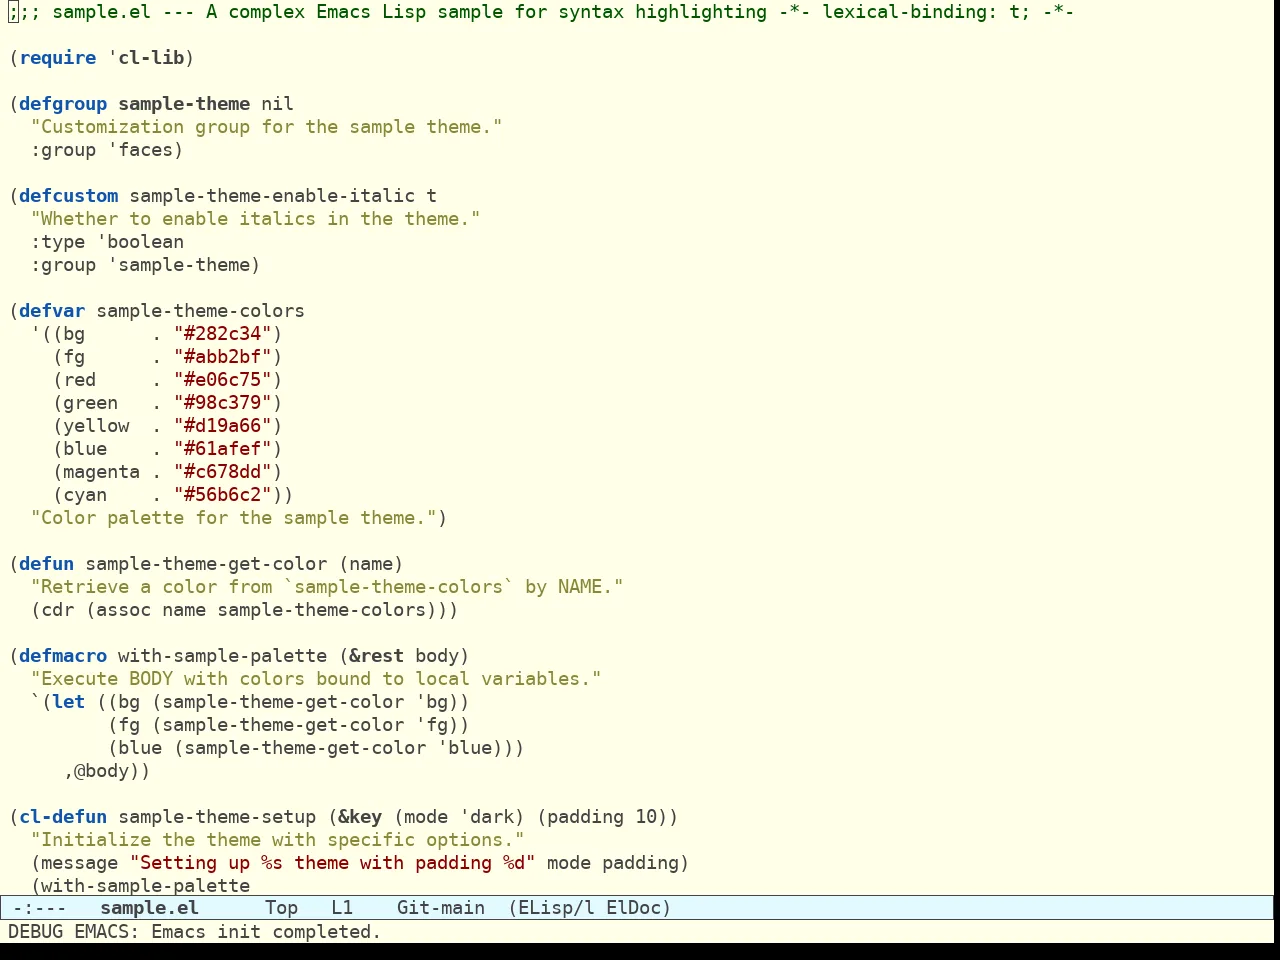Click the L1 line number indicator
1280x960 pixels.
tap(342, 908)
